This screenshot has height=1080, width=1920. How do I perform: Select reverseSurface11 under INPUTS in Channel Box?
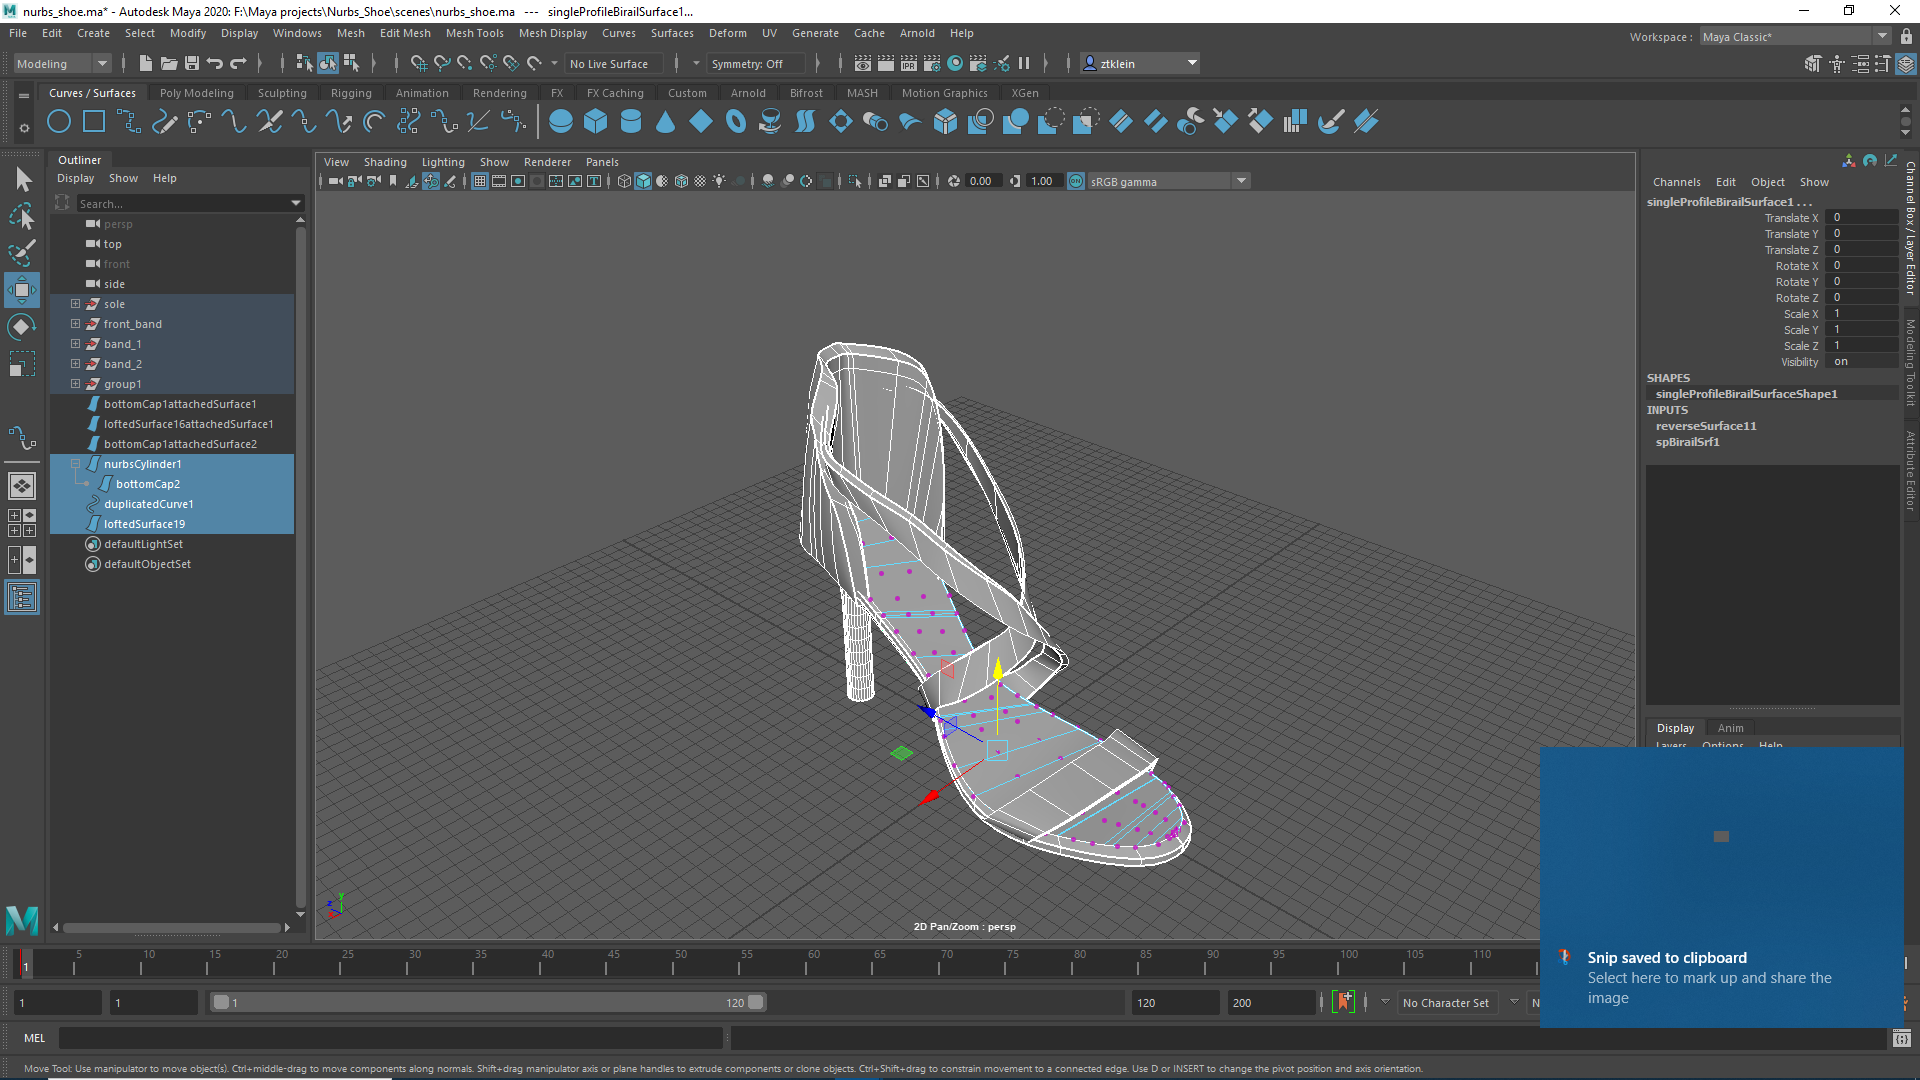click(1706, 426)
